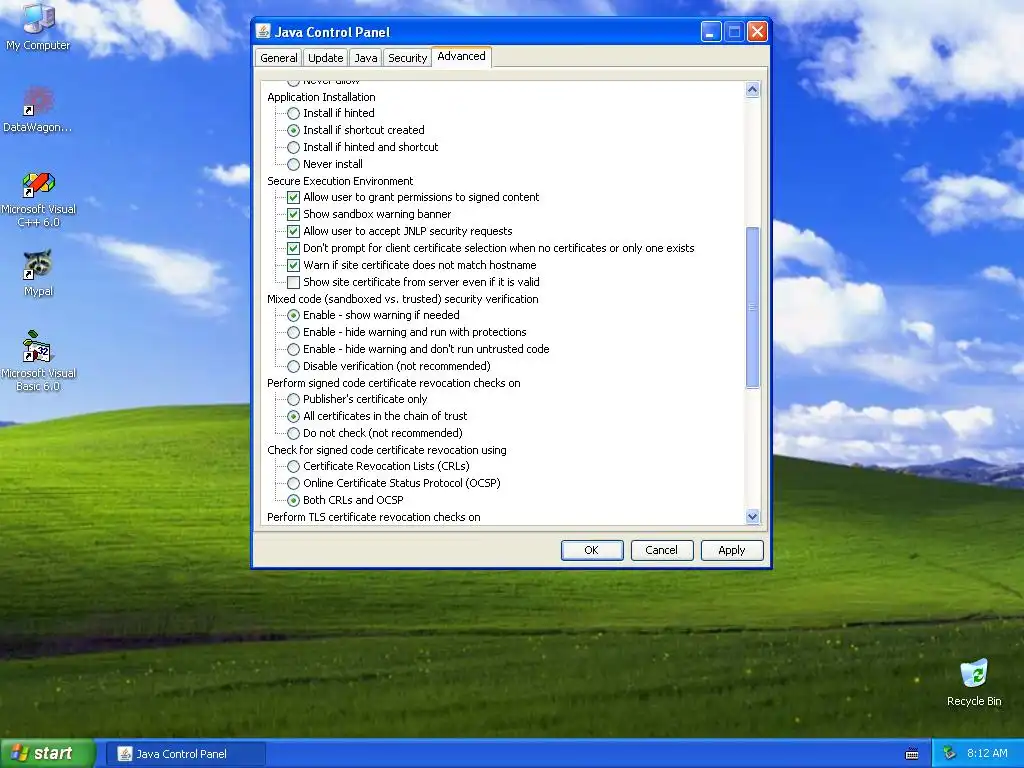Click the scrollbar down arrow
Screen dimensions: 1024x768
point(752,517)
